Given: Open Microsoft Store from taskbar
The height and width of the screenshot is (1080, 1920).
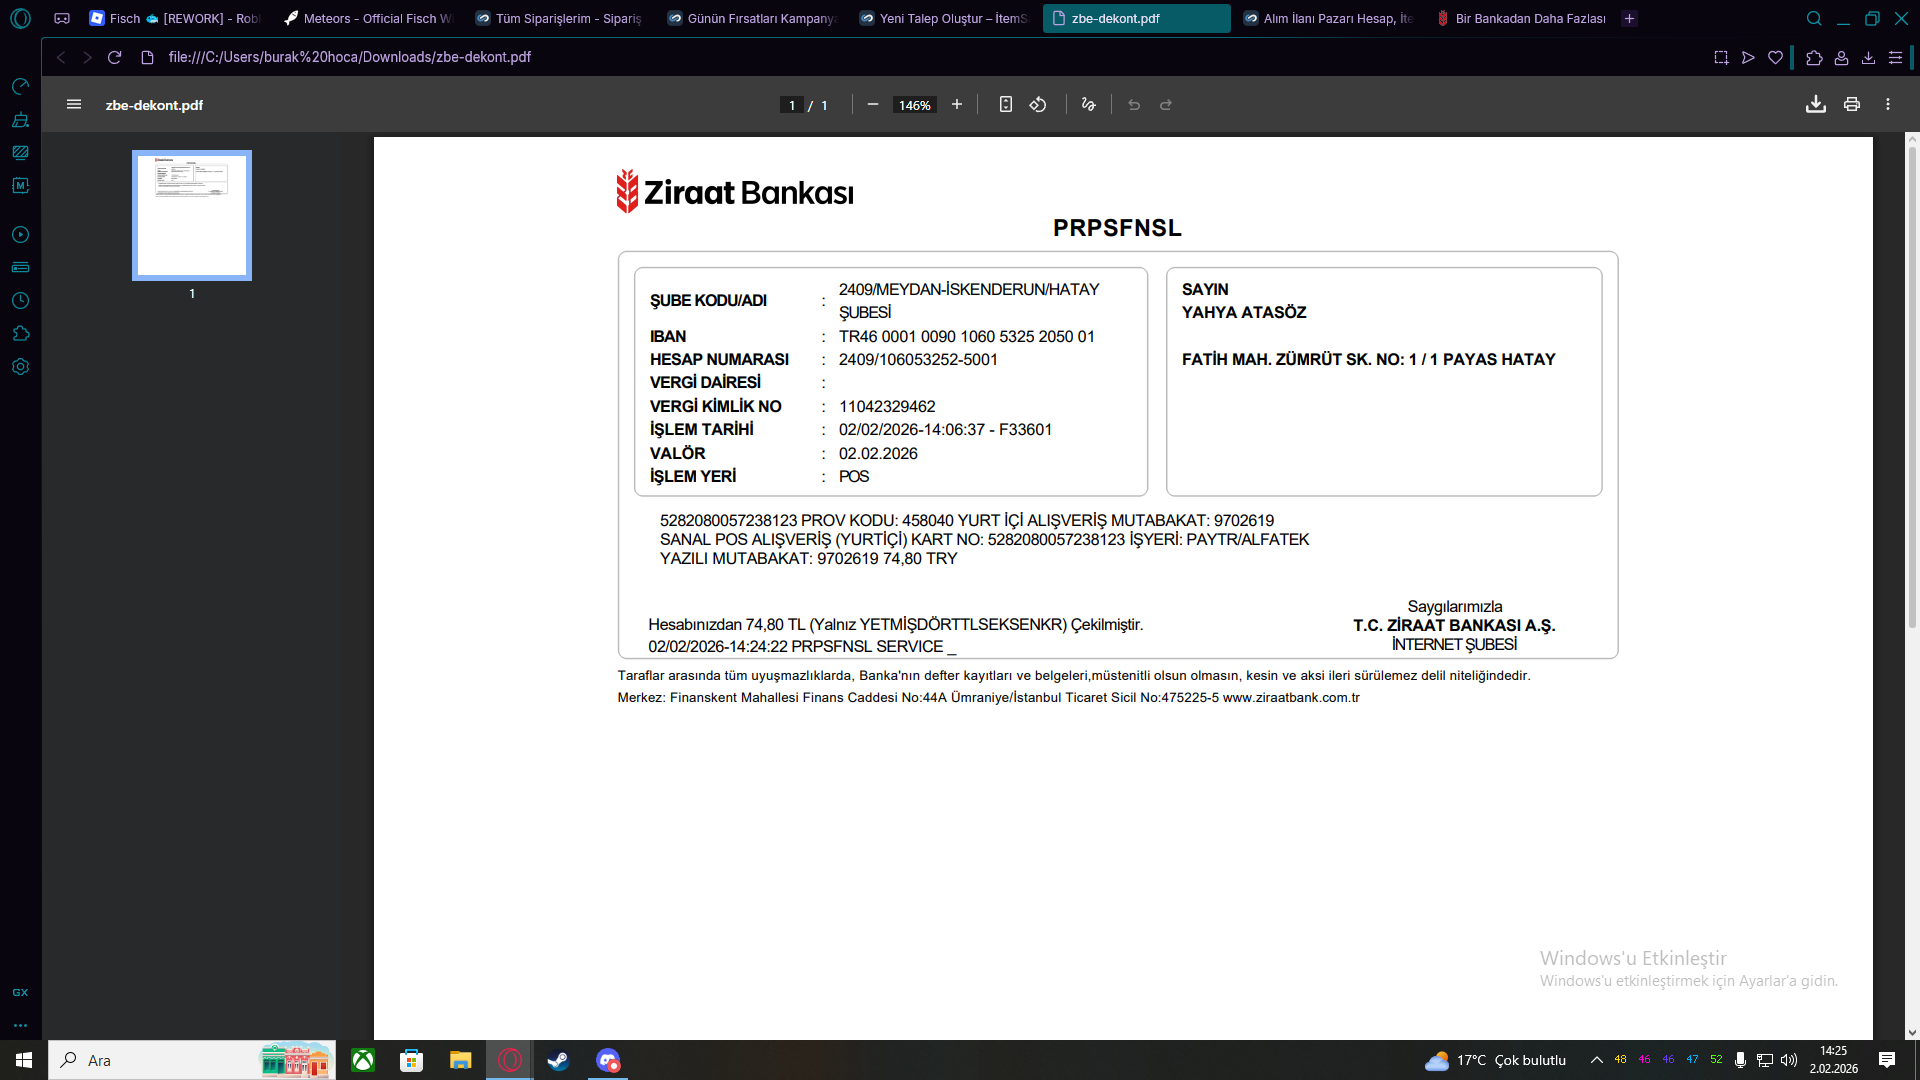Looking at the screenshot, I should (411, 1060).
